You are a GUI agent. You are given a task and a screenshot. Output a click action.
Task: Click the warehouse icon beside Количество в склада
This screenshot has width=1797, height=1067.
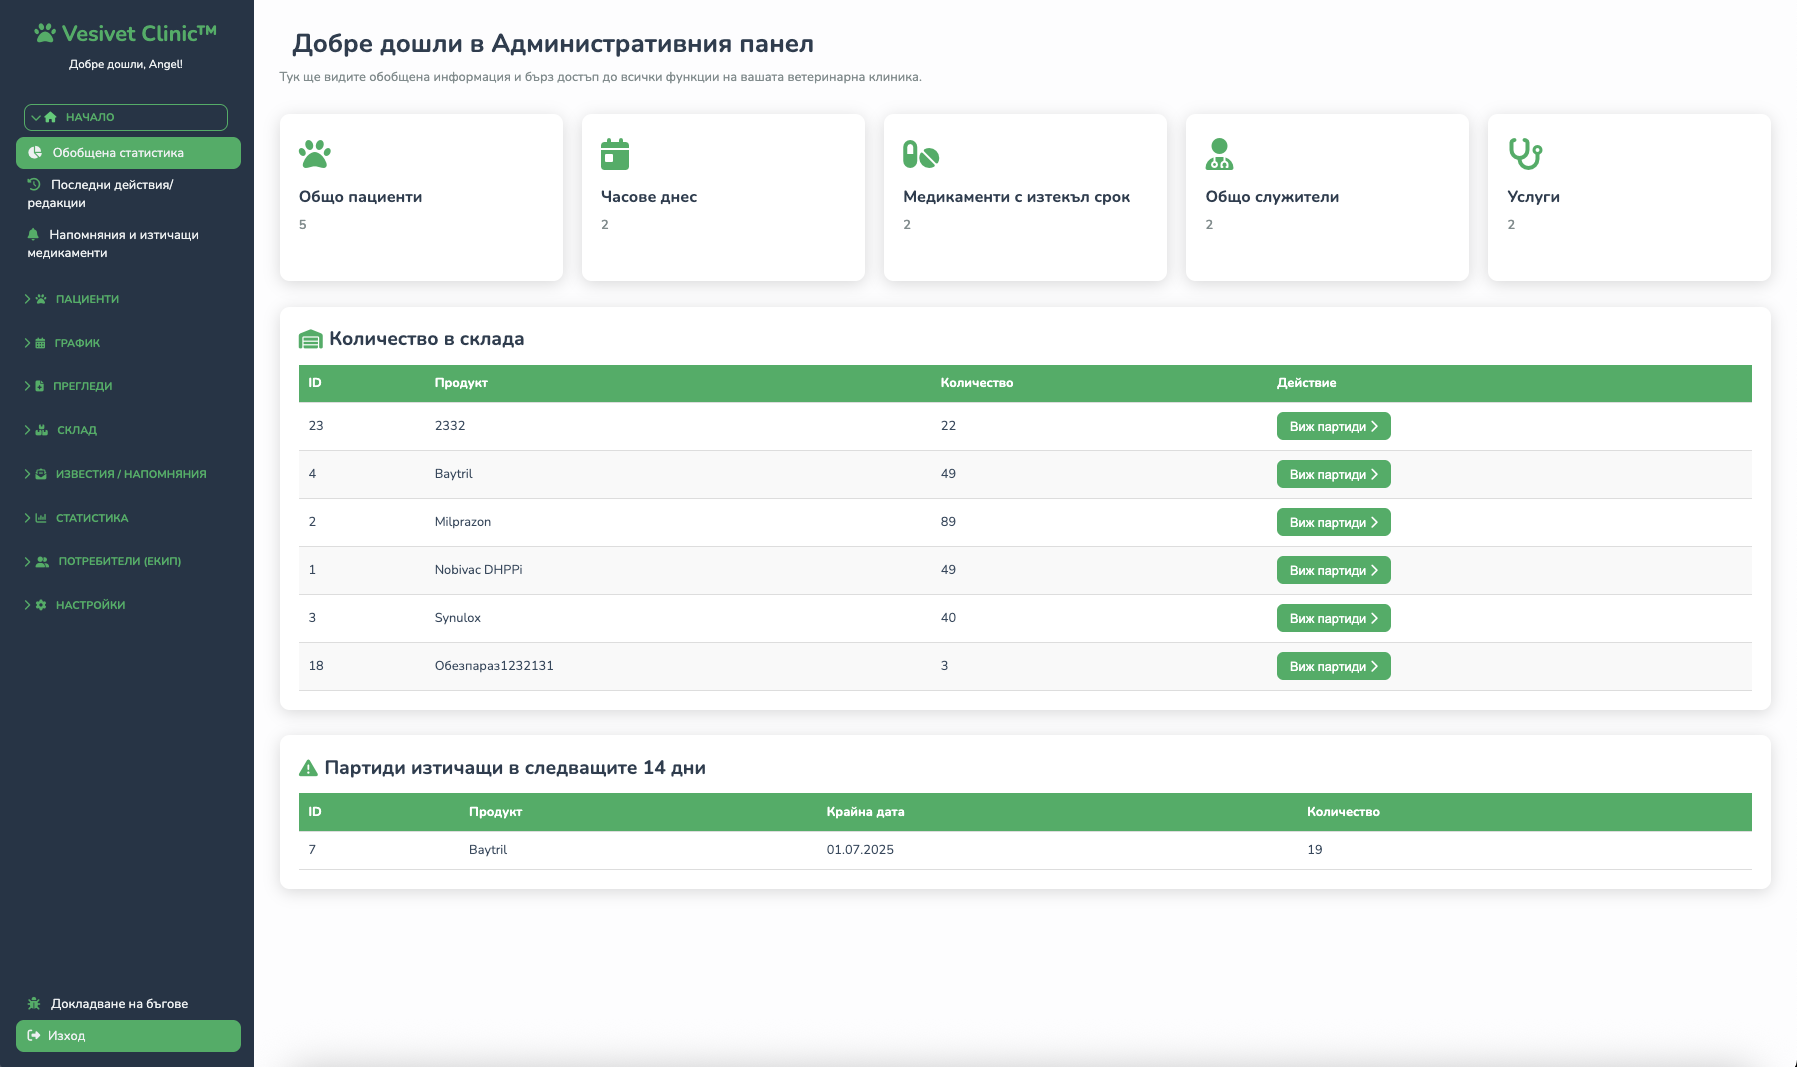pyautogui.click(x=310, y=339)
